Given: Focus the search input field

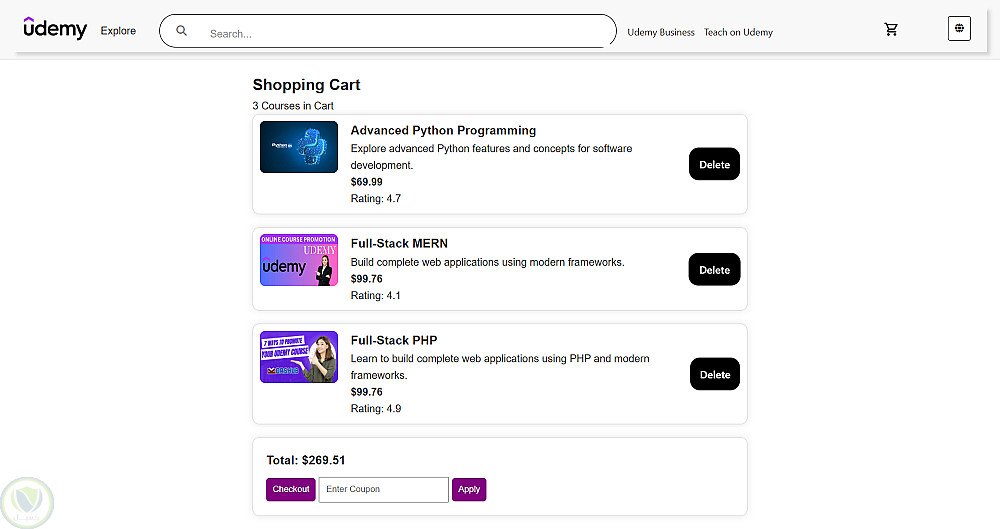Looking at the screenshot, I should click(400, 33).
